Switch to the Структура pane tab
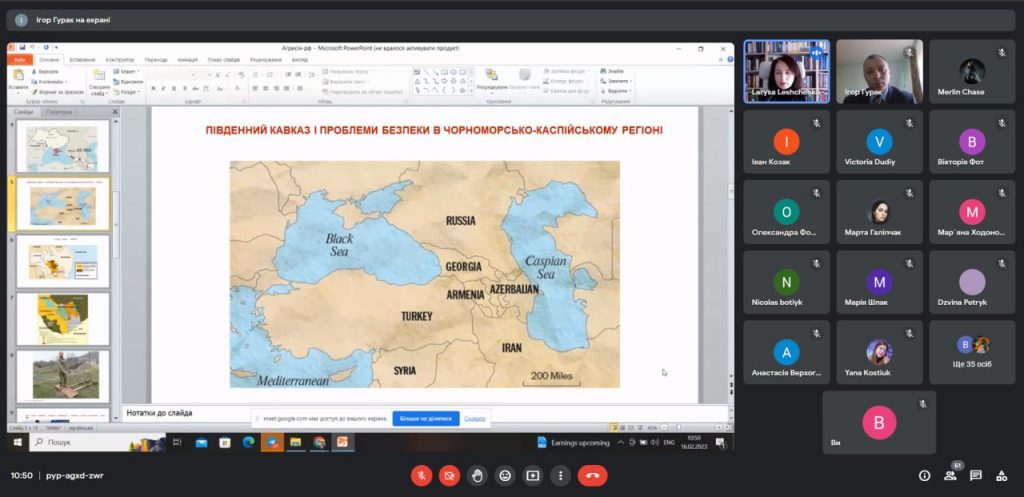The height and width of the screenshot is (497, 1024). coord(59,112)
